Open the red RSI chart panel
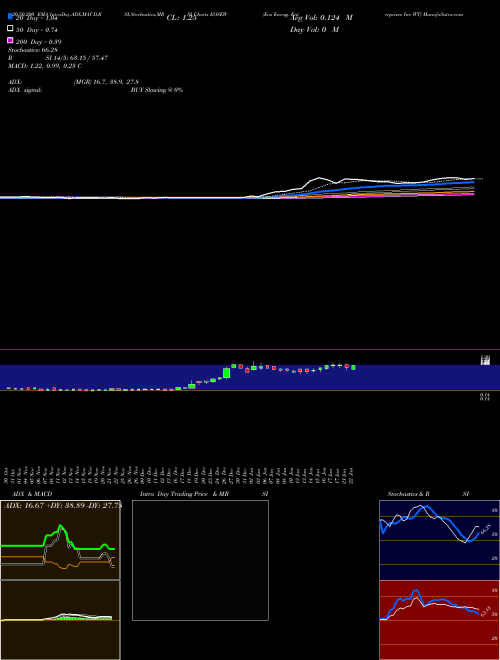The width and height of the screenshot is (500, 660). pyautogui.click(x=439, y=620)
